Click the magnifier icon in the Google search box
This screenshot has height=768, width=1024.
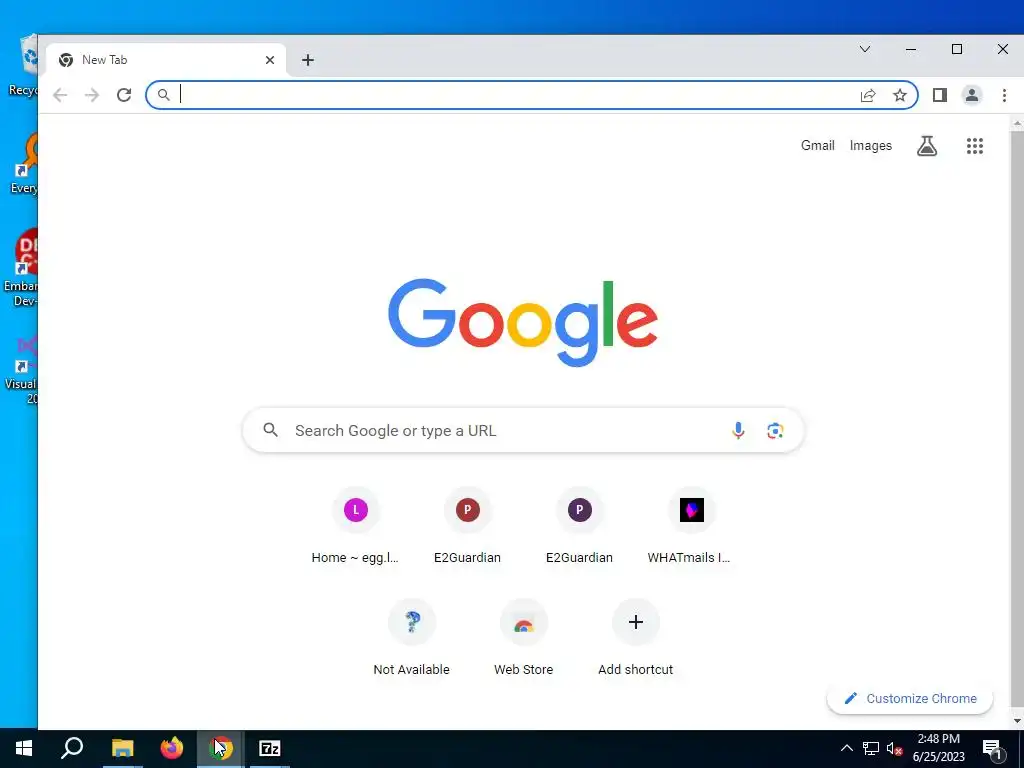point(270,430)
